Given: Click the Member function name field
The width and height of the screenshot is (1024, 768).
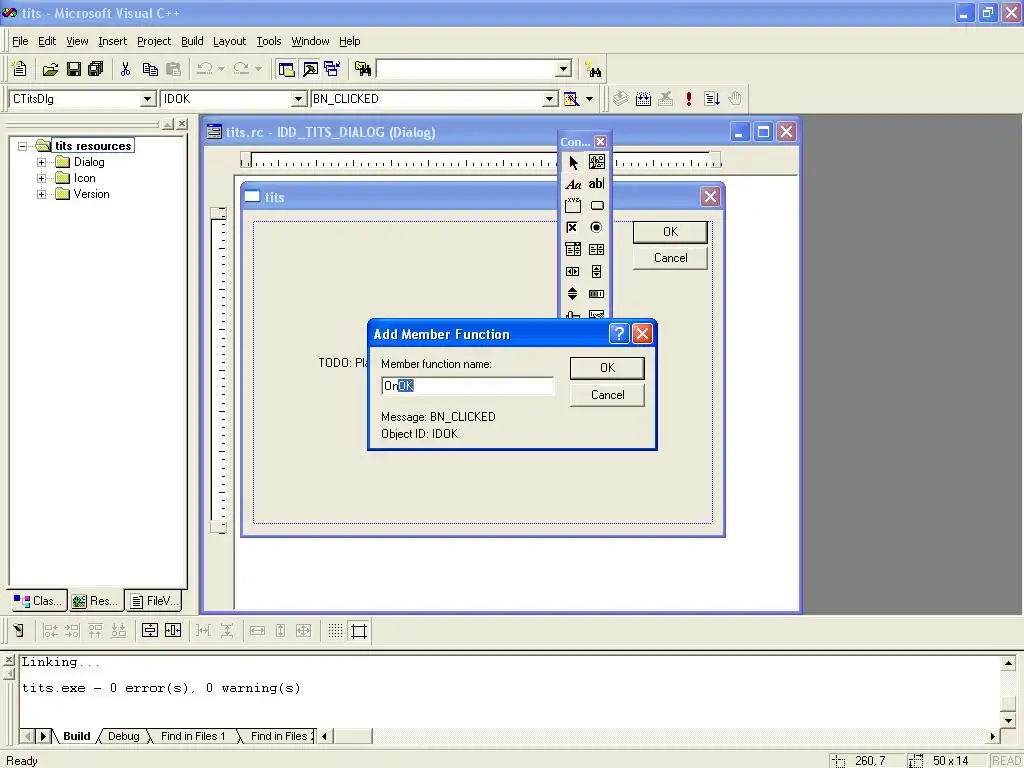Looking at the screenshot, I should click(468, 386).
